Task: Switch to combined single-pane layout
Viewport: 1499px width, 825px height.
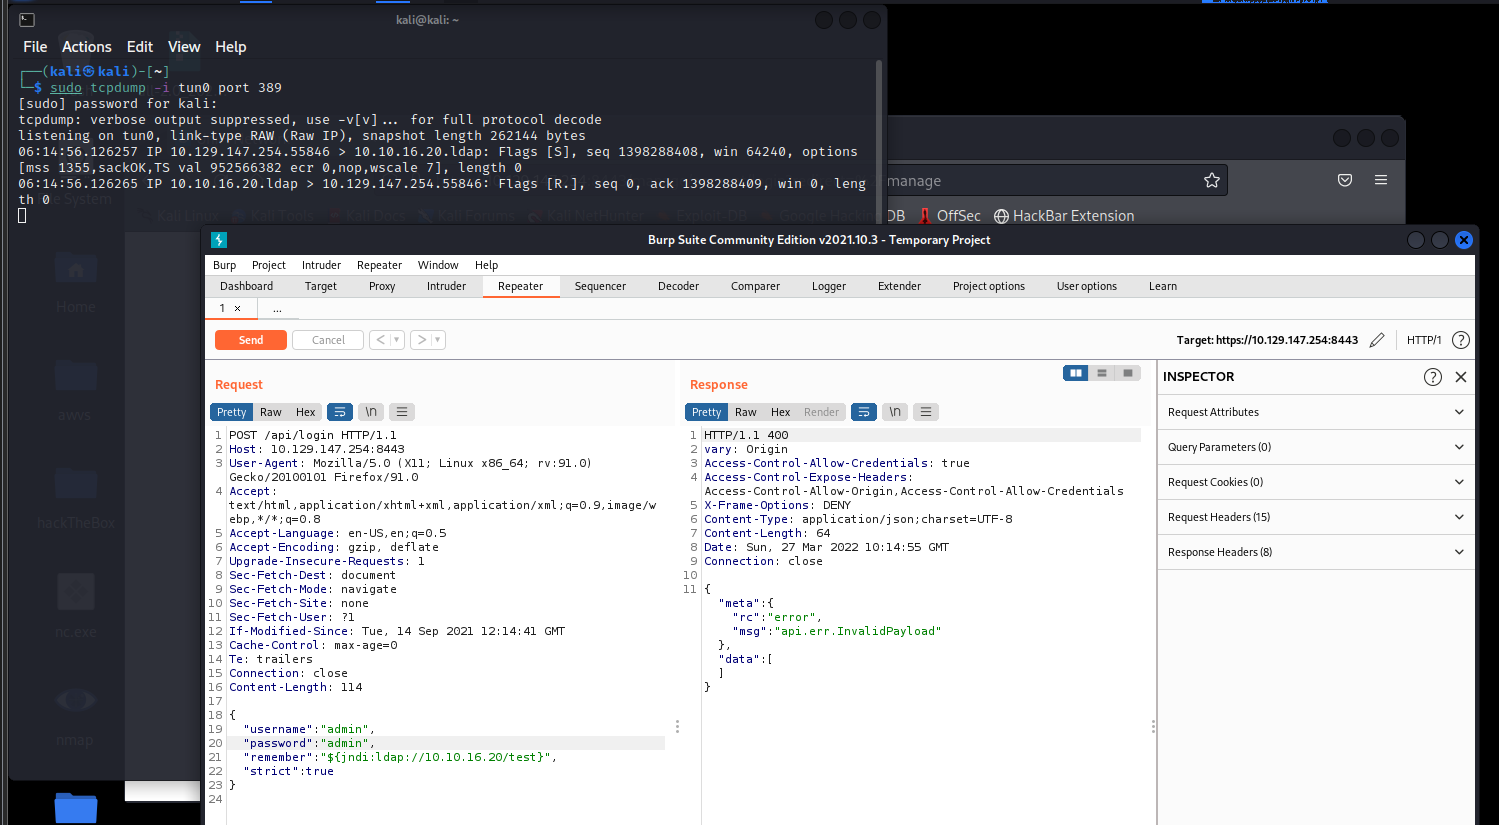Action: tap(1128, 373)
